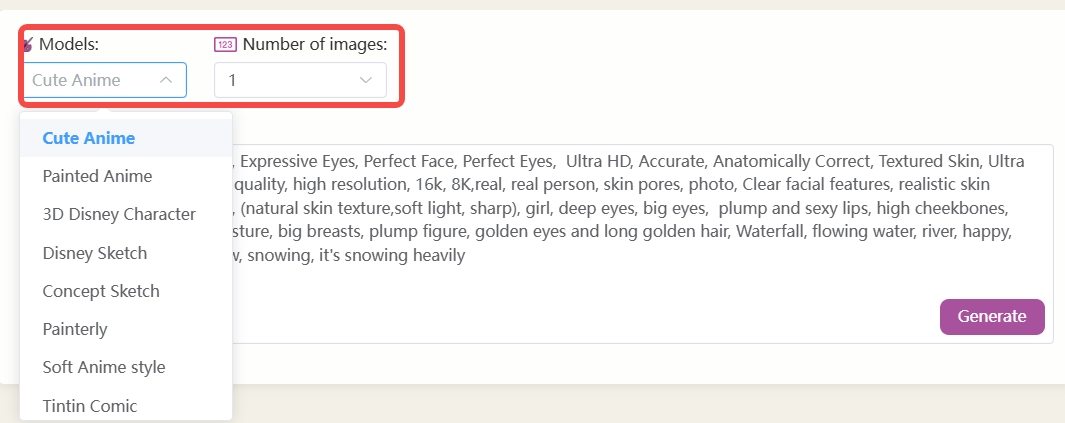Click the Number of images label text
The width and height of the screenshot is (1065, 423).
point(315,44)
